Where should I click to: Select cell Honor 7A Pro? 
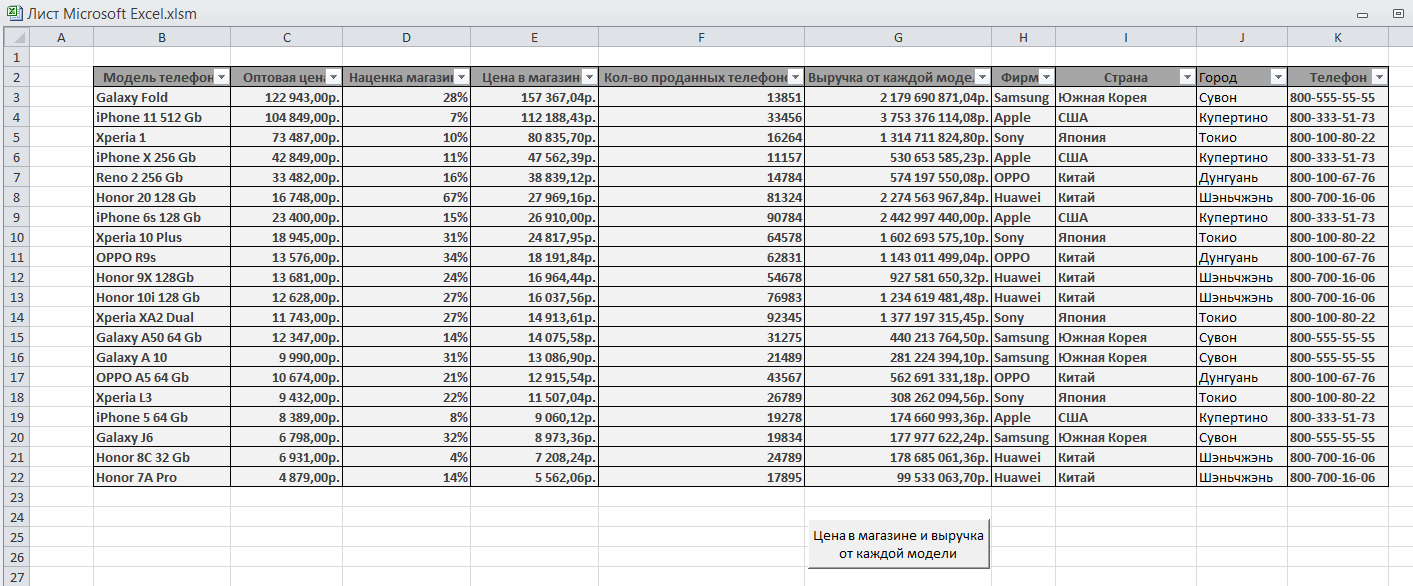coord(162,477)
